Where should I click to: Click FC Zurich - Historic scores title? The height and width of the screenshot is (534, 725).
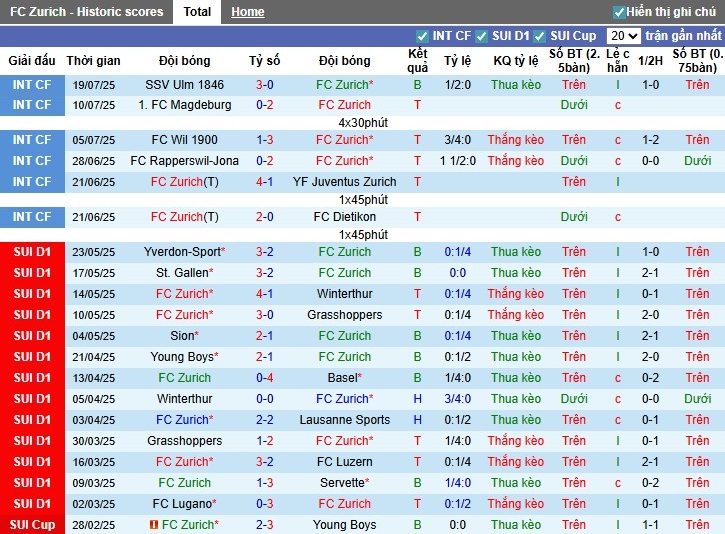click(x=86, y=12)
